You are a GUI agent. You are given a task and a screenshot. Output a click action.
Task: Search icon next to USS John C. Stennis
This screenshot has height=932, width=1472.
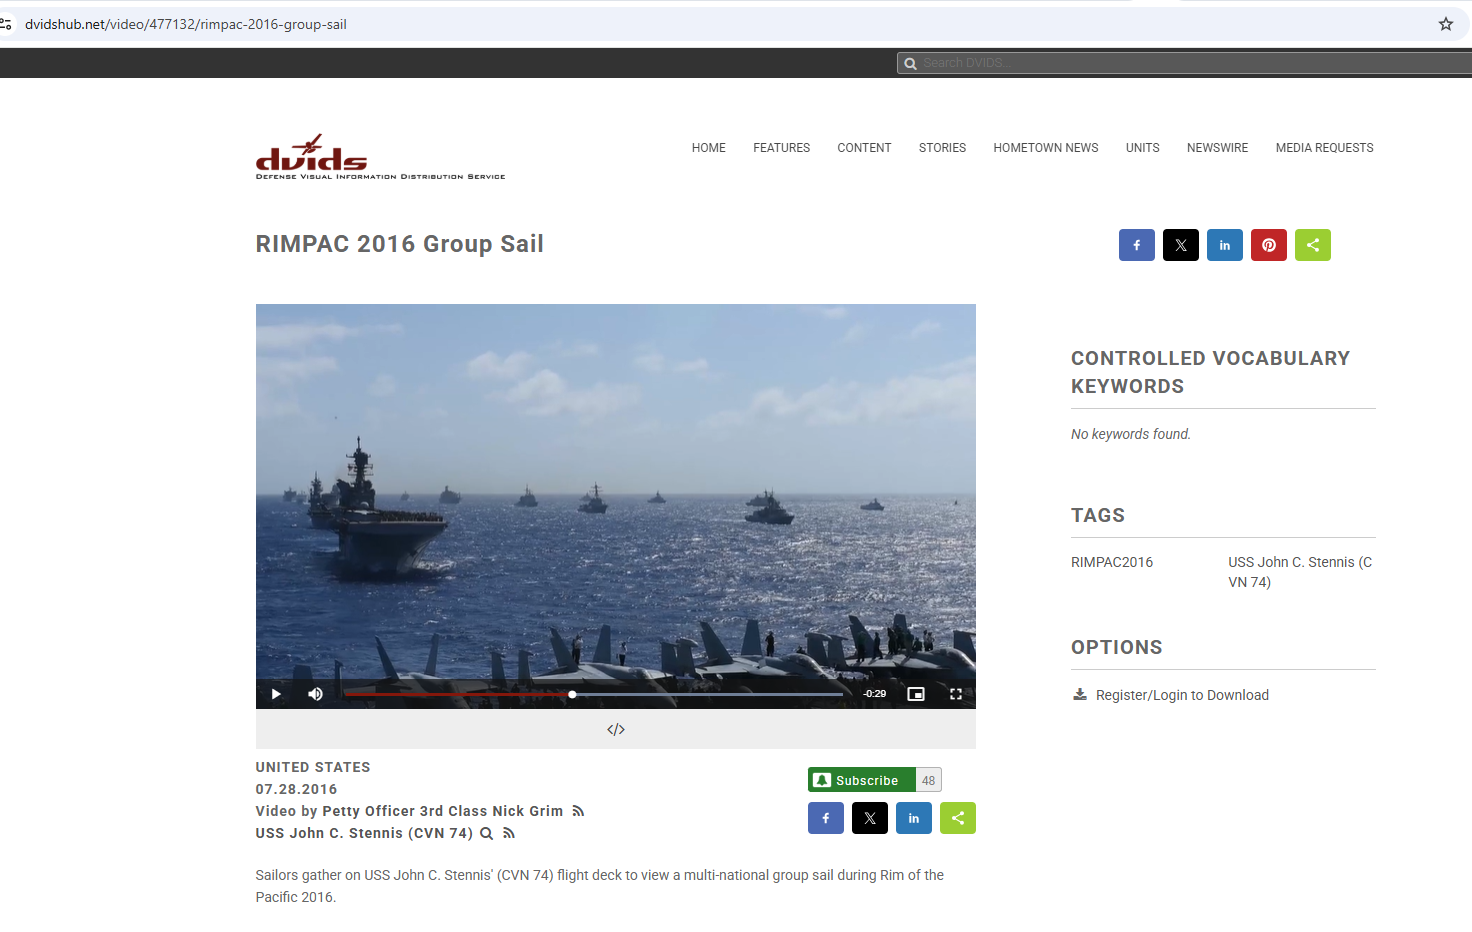click(487, 833)
